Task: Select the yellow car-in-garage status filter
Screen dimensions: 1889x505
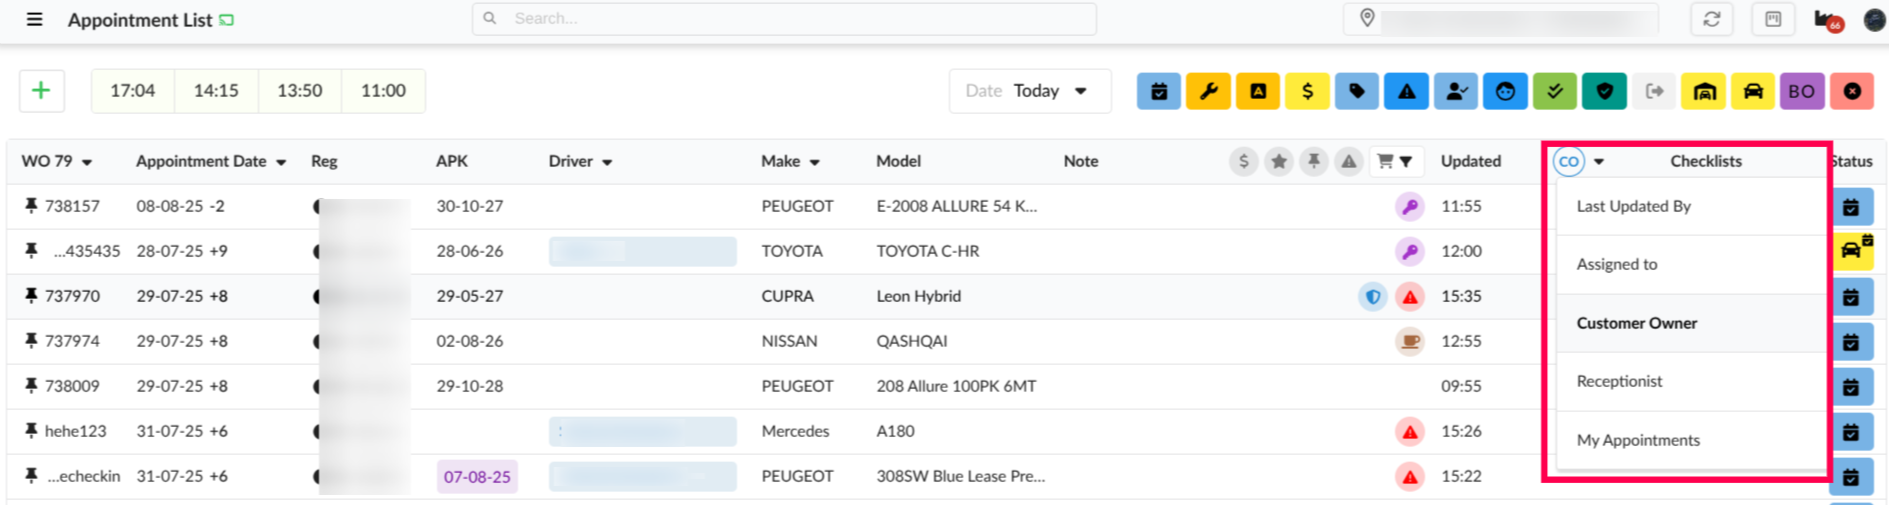Action: [x=1704, y=91]
